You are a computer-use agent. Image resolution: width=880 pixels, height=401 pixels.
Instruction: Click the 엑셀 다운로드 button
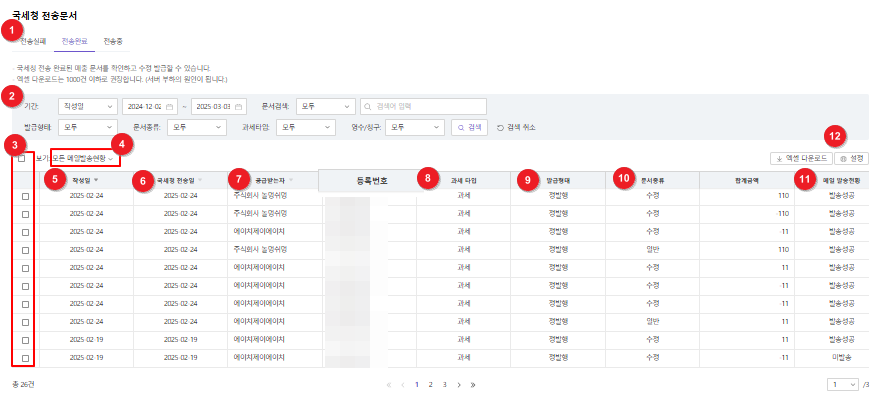(x=800, y=158)
